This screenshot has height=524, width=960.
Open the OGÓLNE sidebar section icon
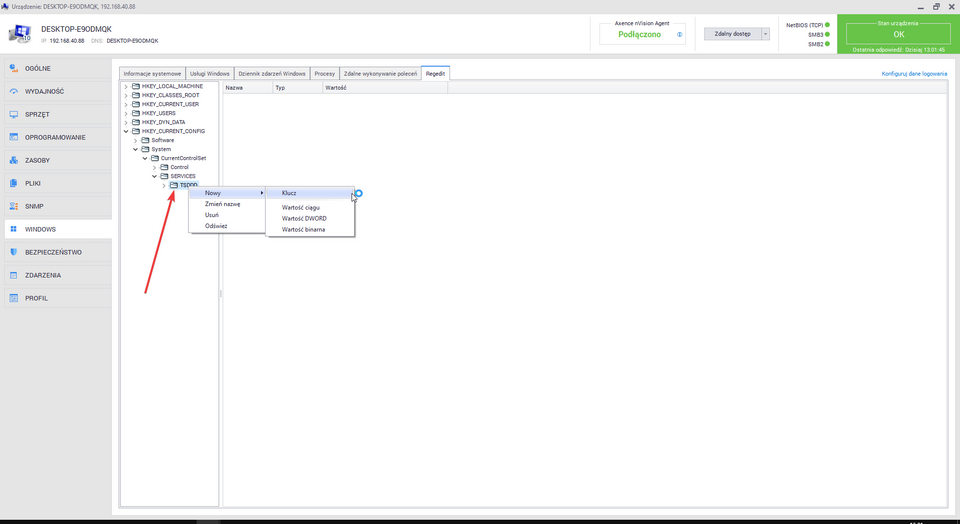pyautogui.click(x=14, y=69)
